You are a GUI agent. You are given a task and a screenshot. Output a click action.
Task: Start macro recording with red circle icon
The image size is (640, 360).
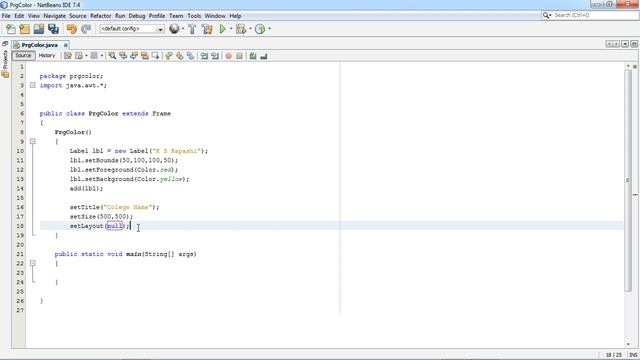point(229,56)
